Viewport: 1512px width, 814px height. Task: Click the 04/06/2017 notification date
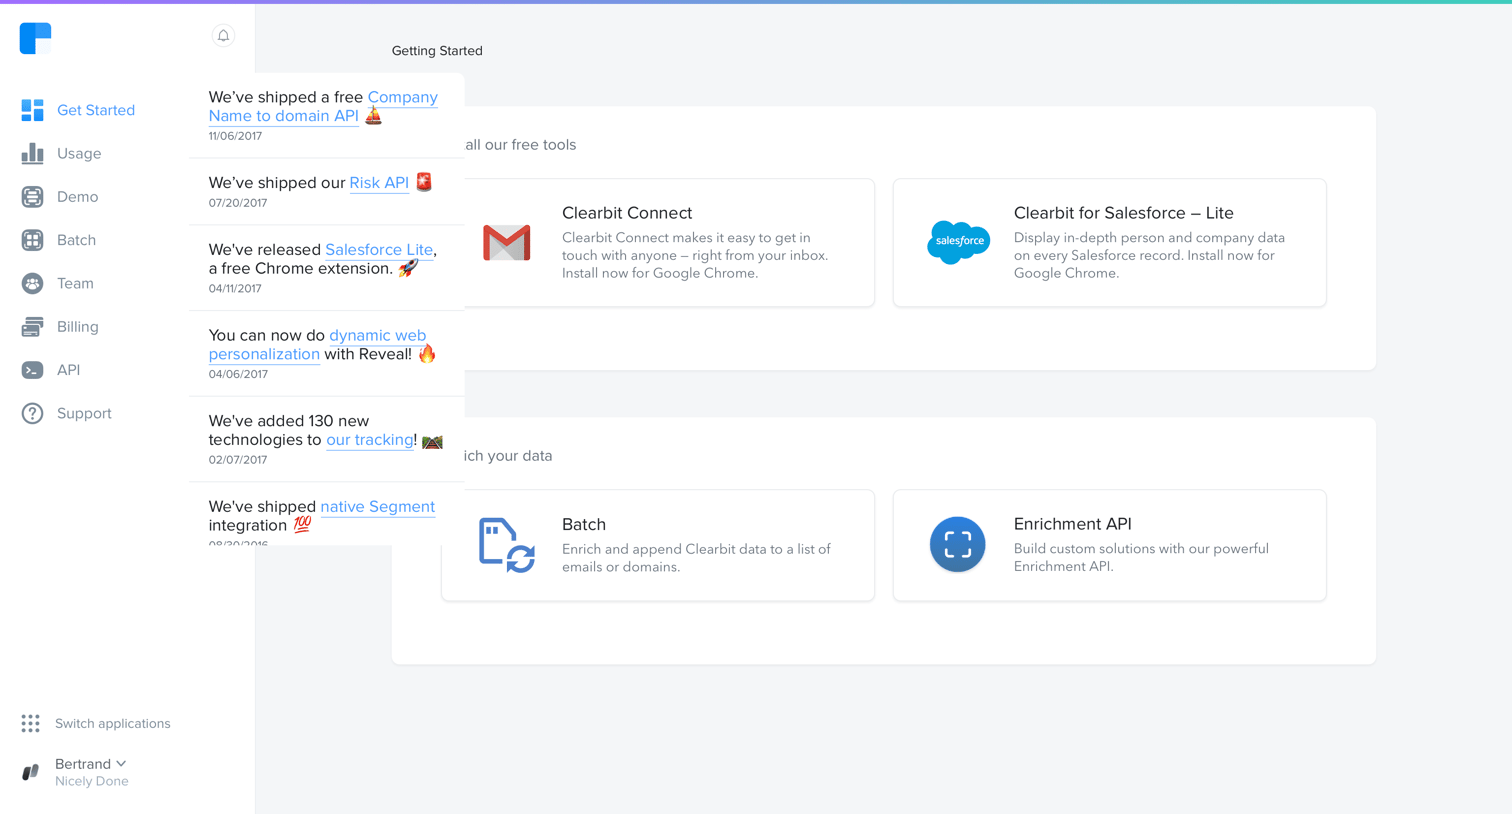pyautogui.click(x=238, y=375)
